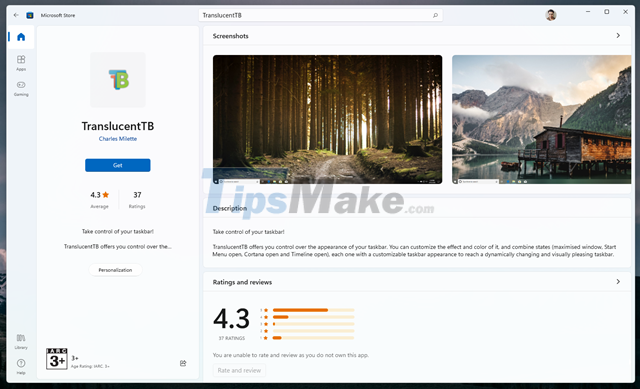Click the '37 RATINGS' label under score

[x=231, y=338]
